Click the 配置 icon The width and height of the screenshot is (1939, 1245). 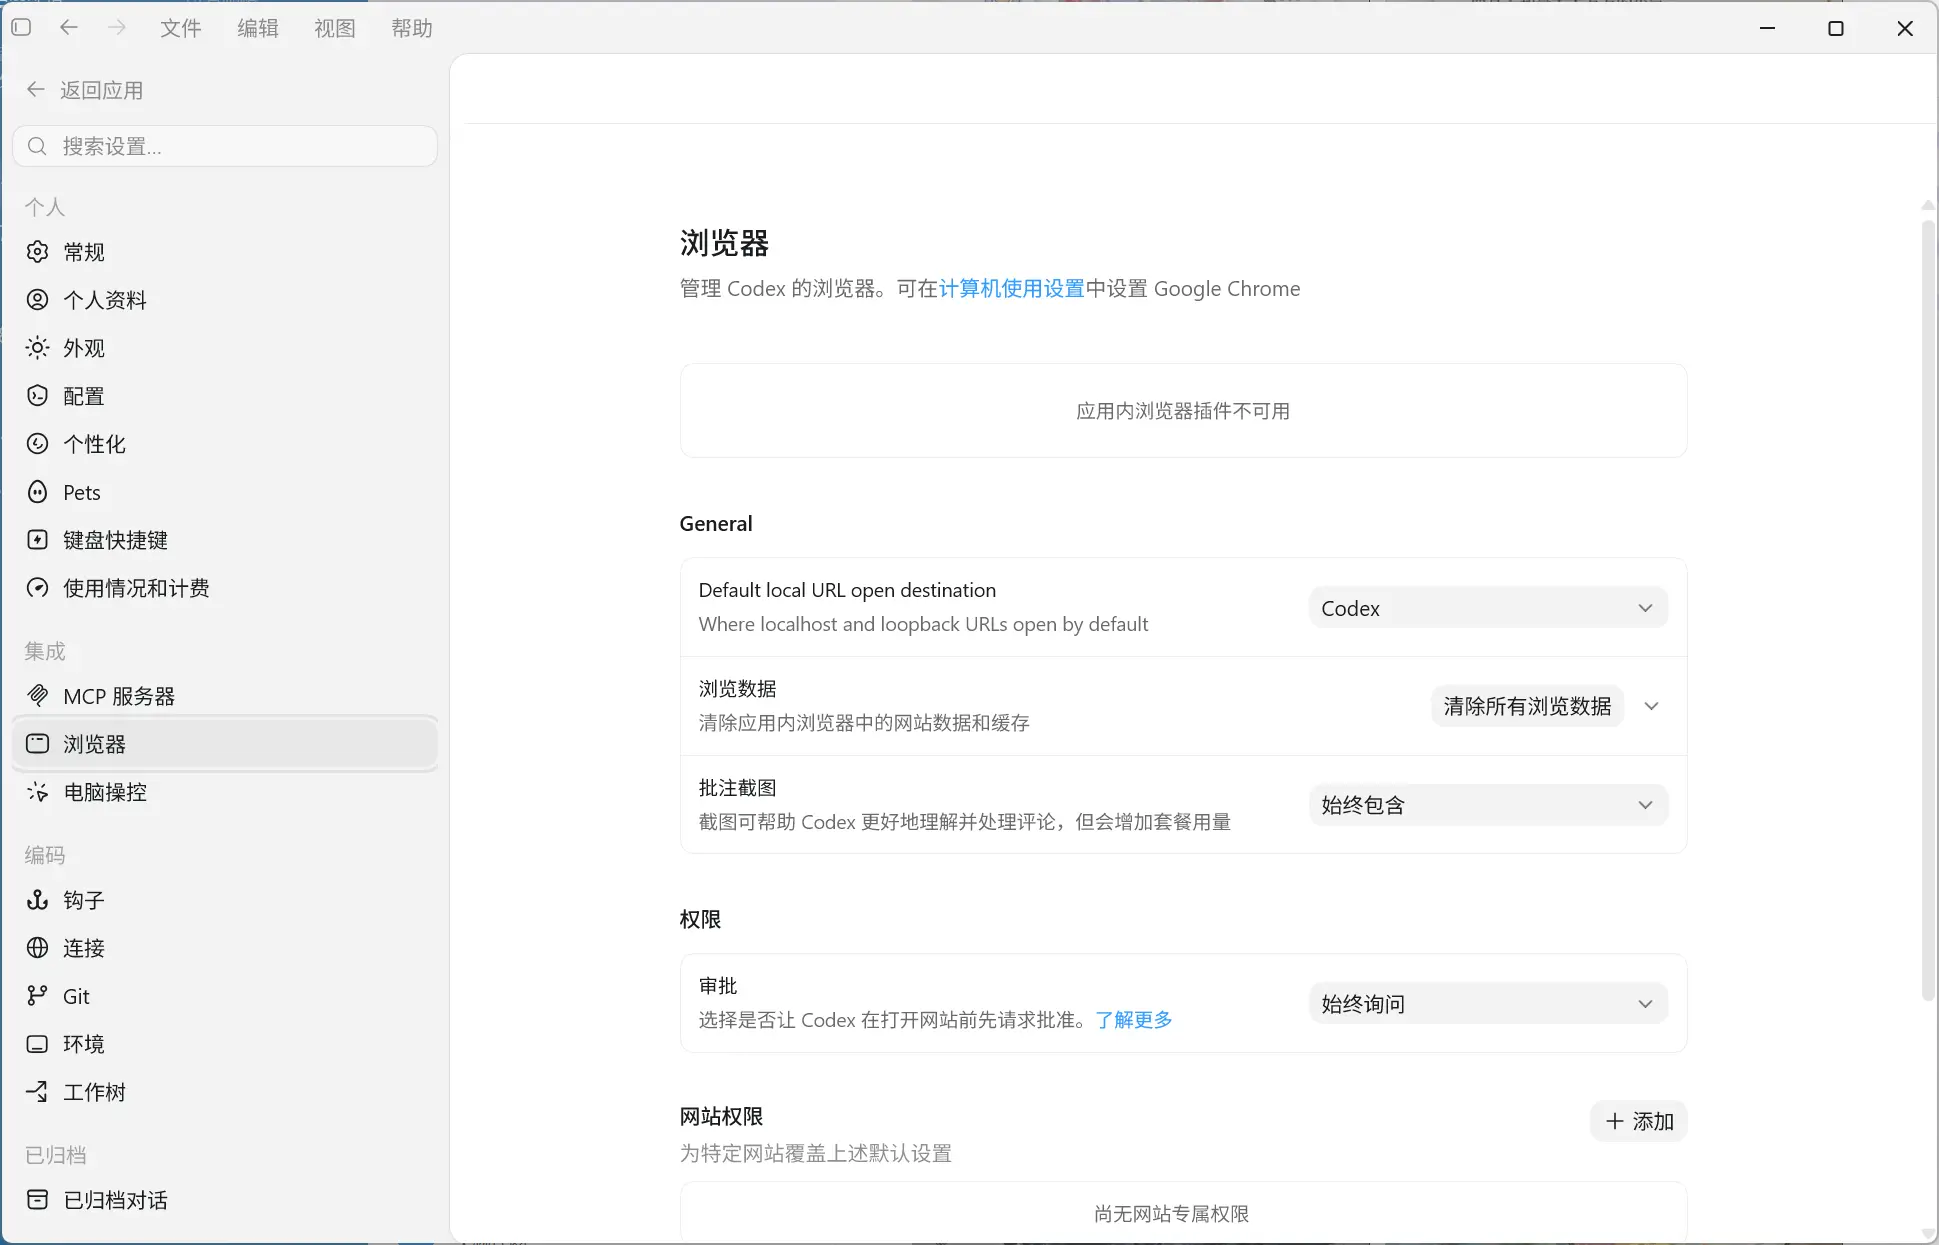(37, 396)
